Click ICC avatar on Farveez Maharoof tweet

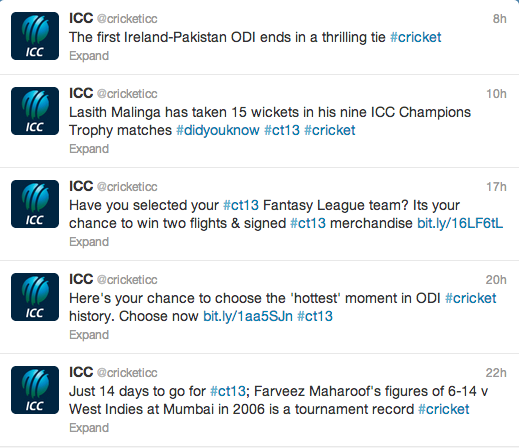point(35,390)
